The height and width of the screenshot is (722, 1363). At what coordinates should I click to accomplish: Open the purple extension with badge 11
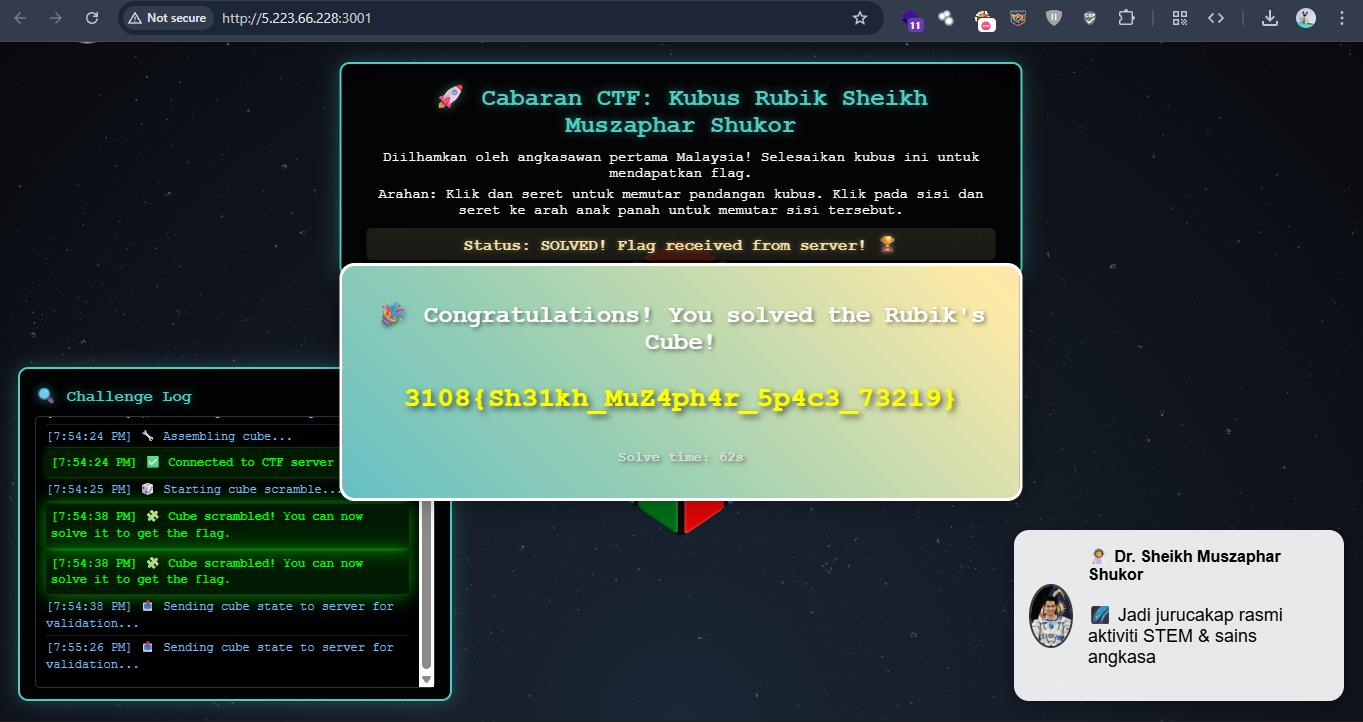click(x=912, y=19)
